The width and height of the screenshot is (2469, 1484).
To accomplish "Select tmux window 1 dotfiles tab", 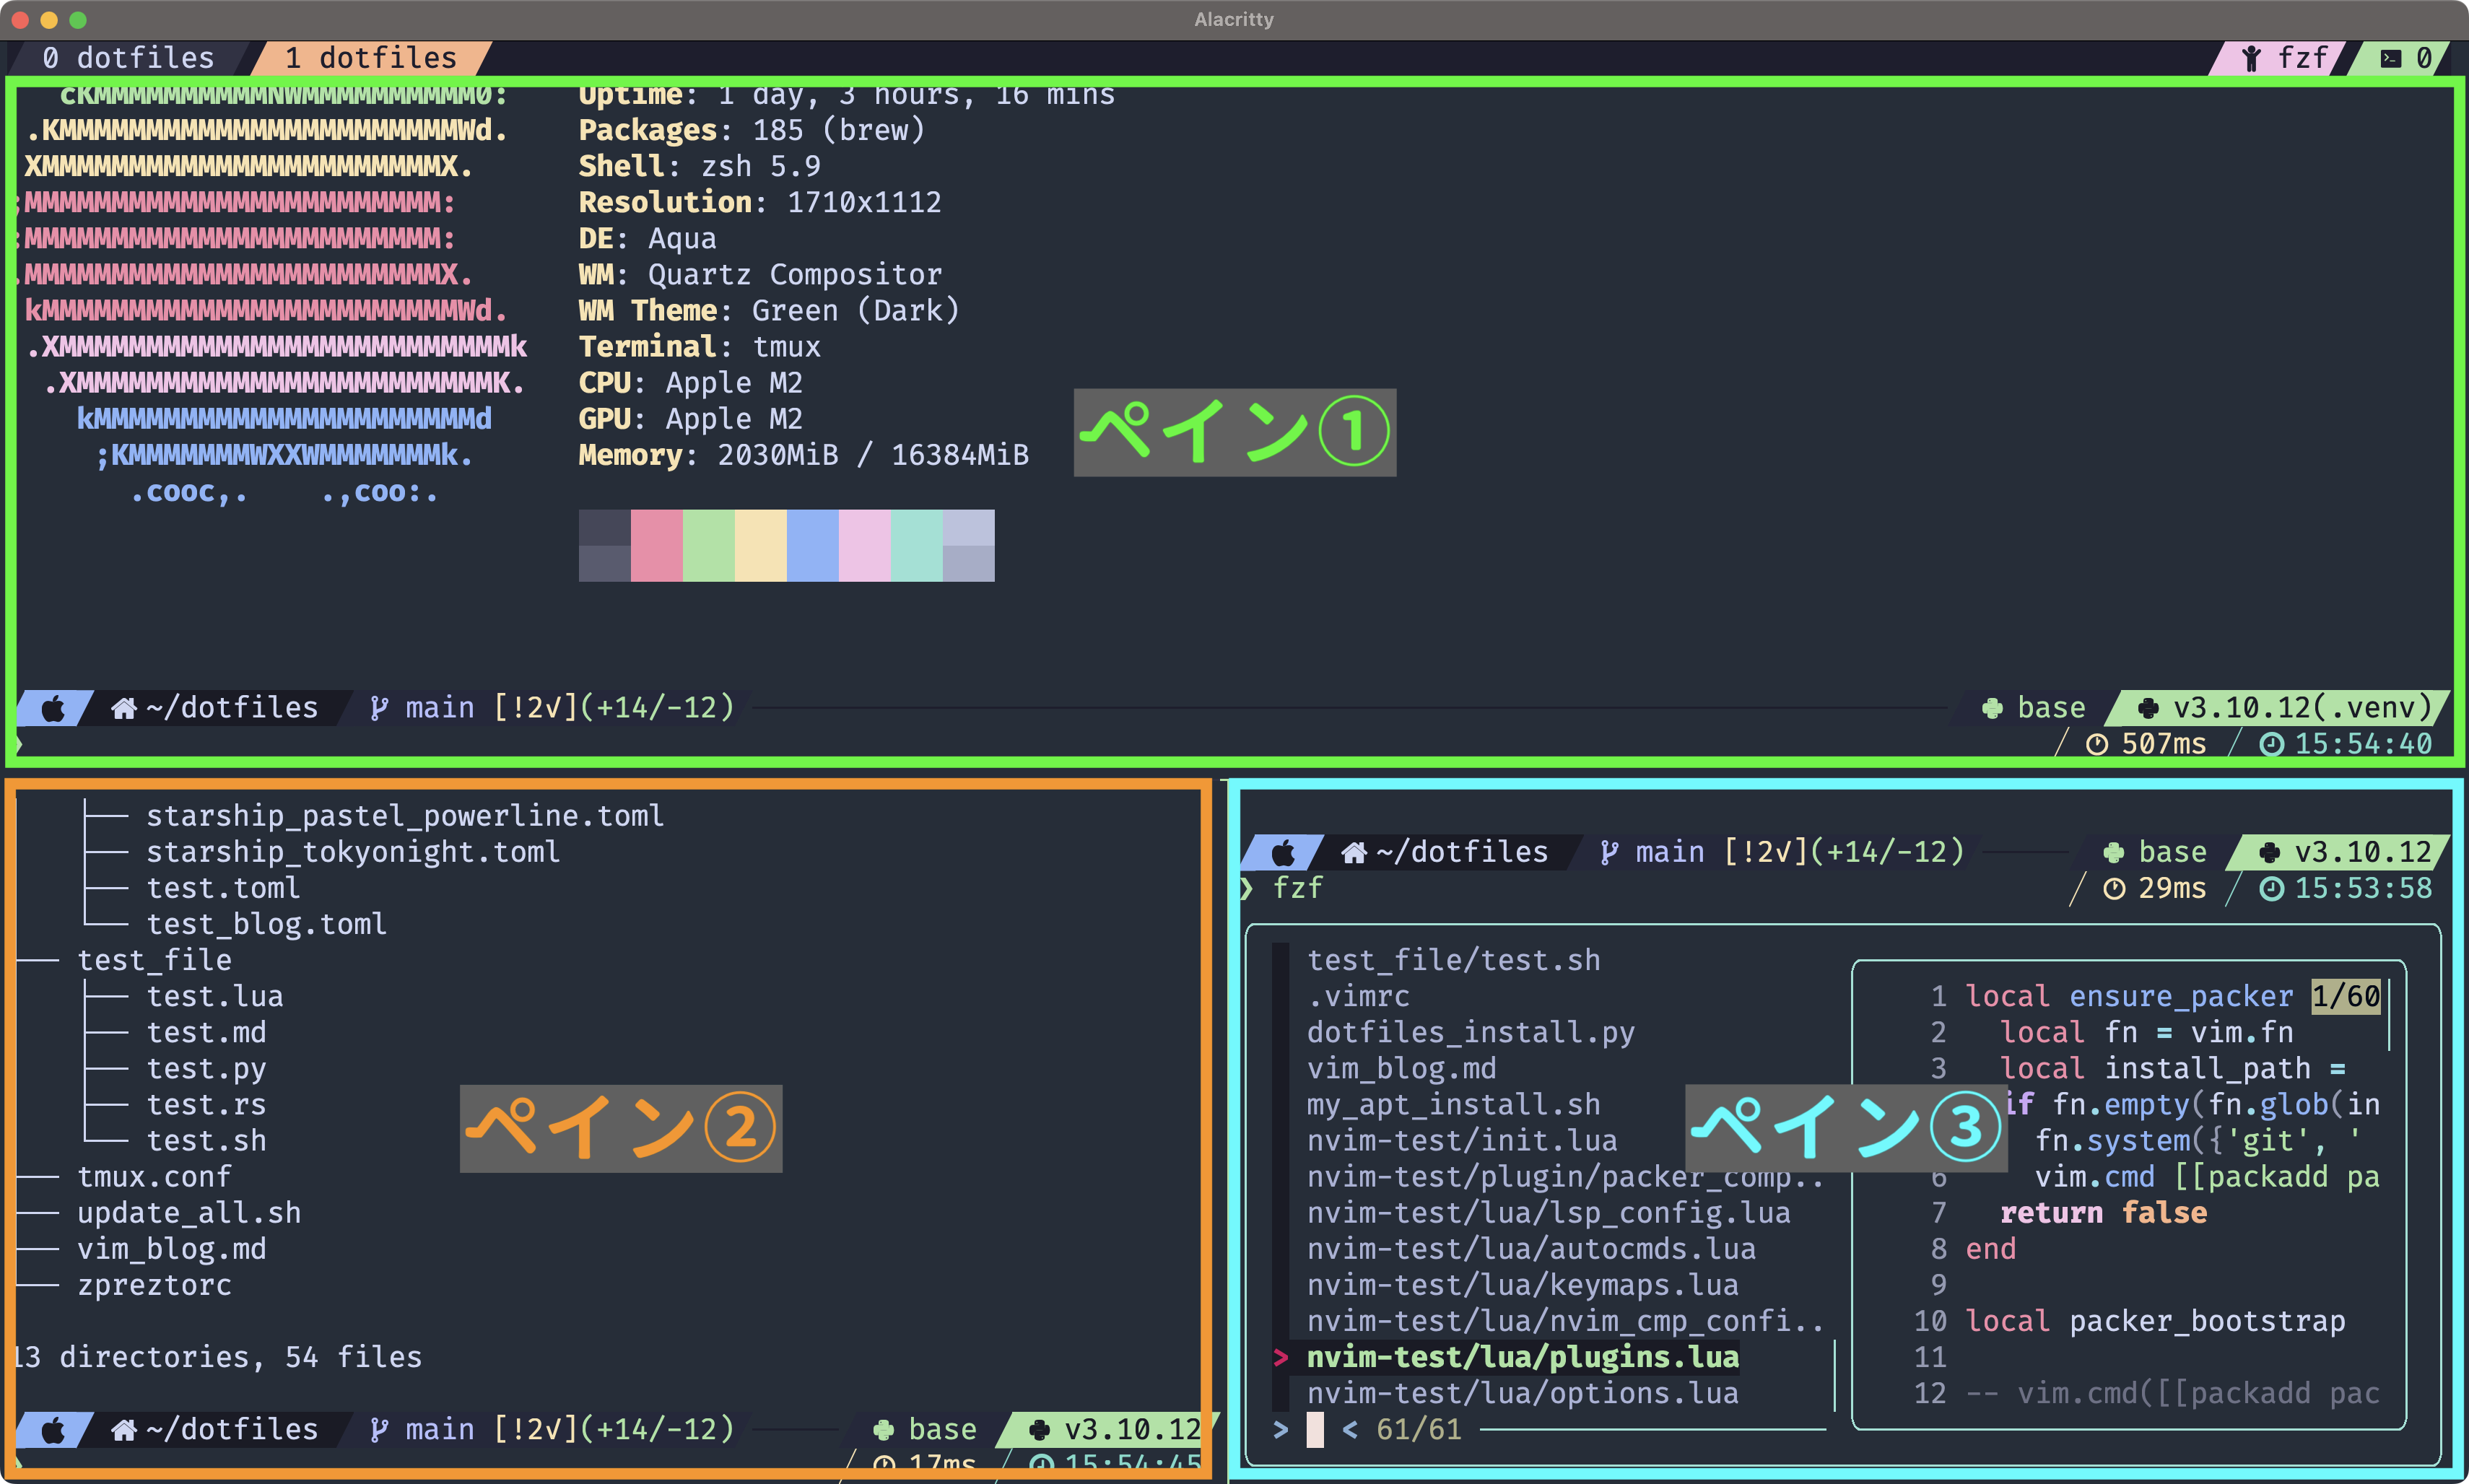I will pyautogui.click(x=370, y=58).
